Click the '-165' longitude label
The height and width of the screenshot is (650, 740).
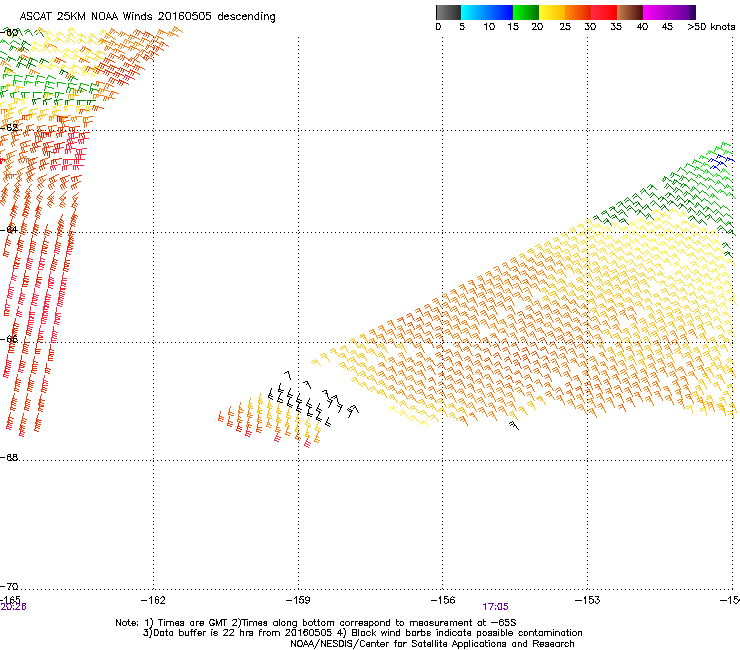[10, 599]
